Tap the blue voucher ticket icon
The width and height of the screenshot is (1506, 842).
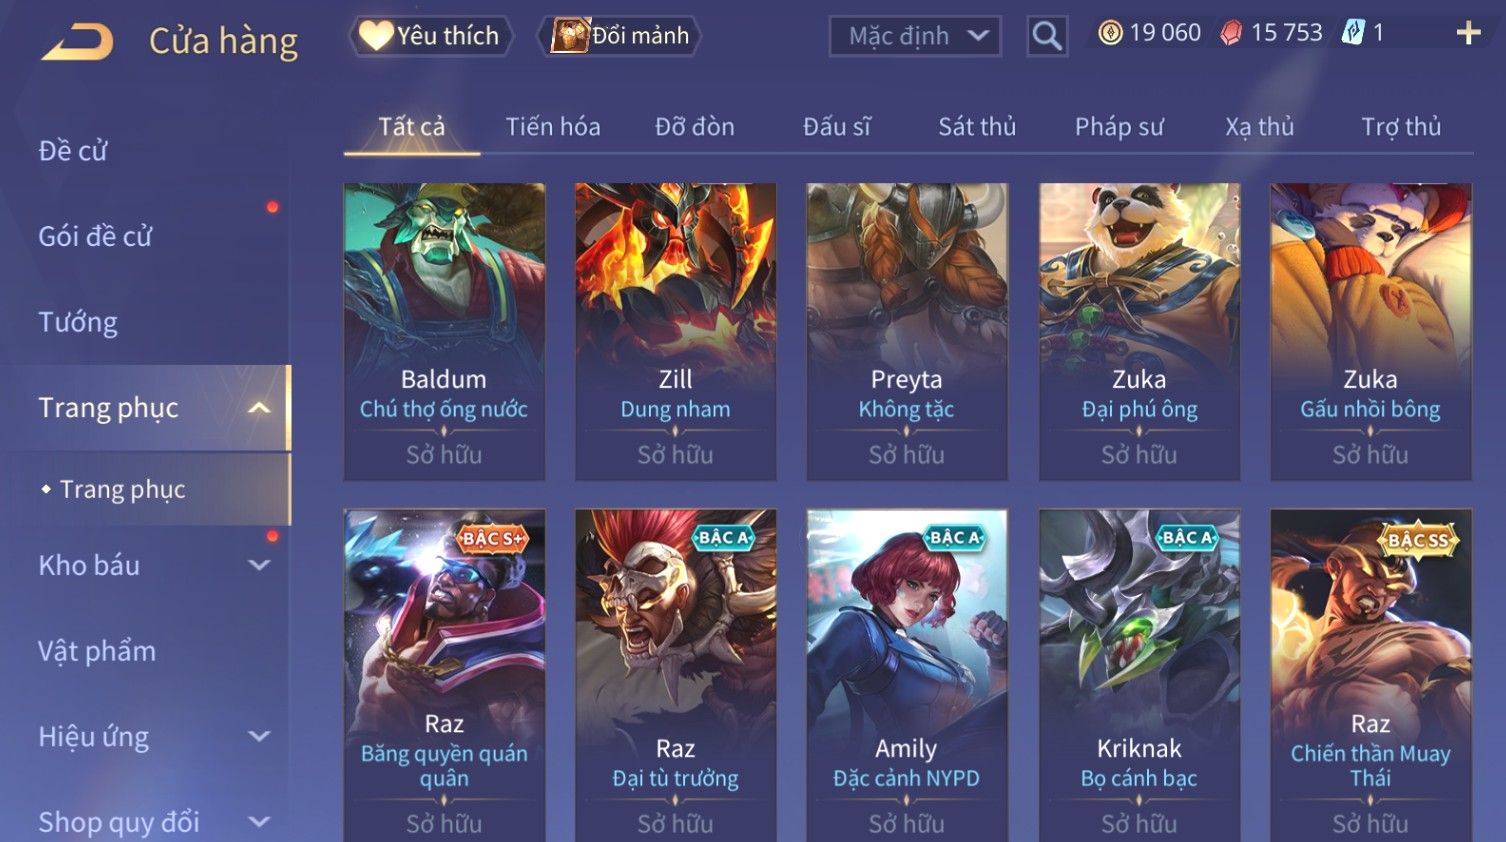click(1353, 33)
